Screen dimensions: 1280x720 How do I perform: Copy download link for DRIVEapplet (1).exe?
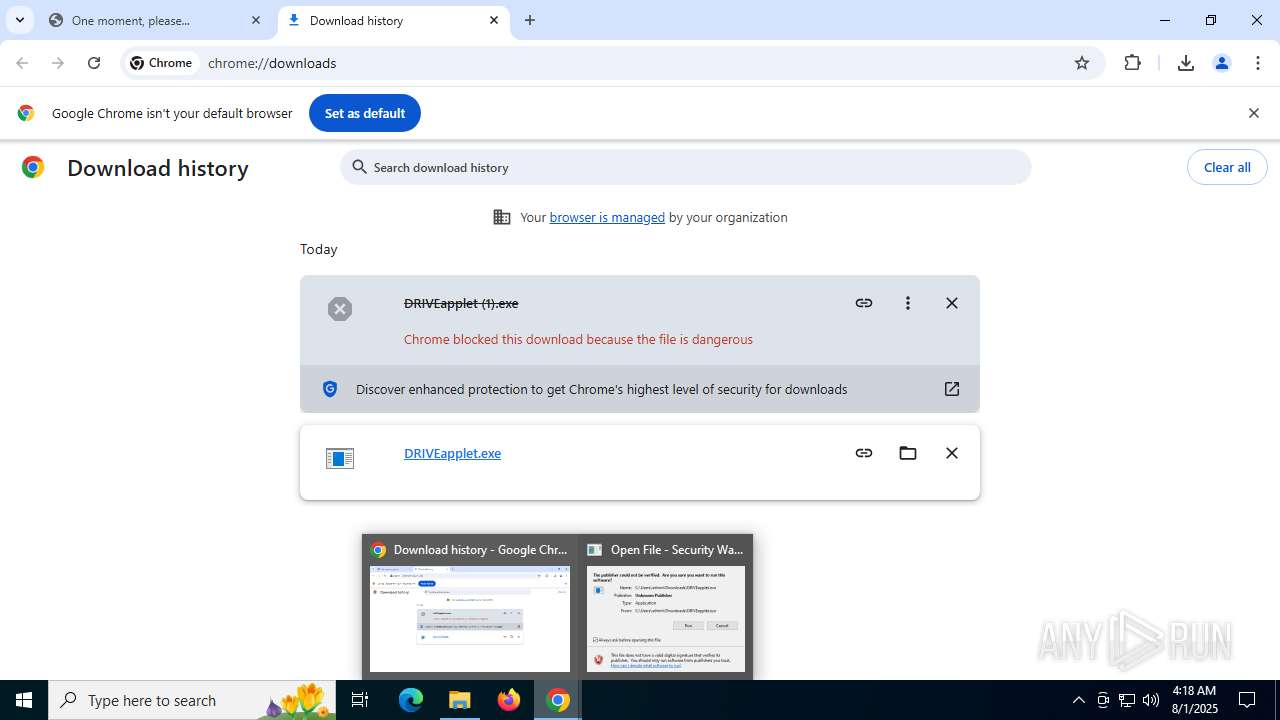point(864,303)
